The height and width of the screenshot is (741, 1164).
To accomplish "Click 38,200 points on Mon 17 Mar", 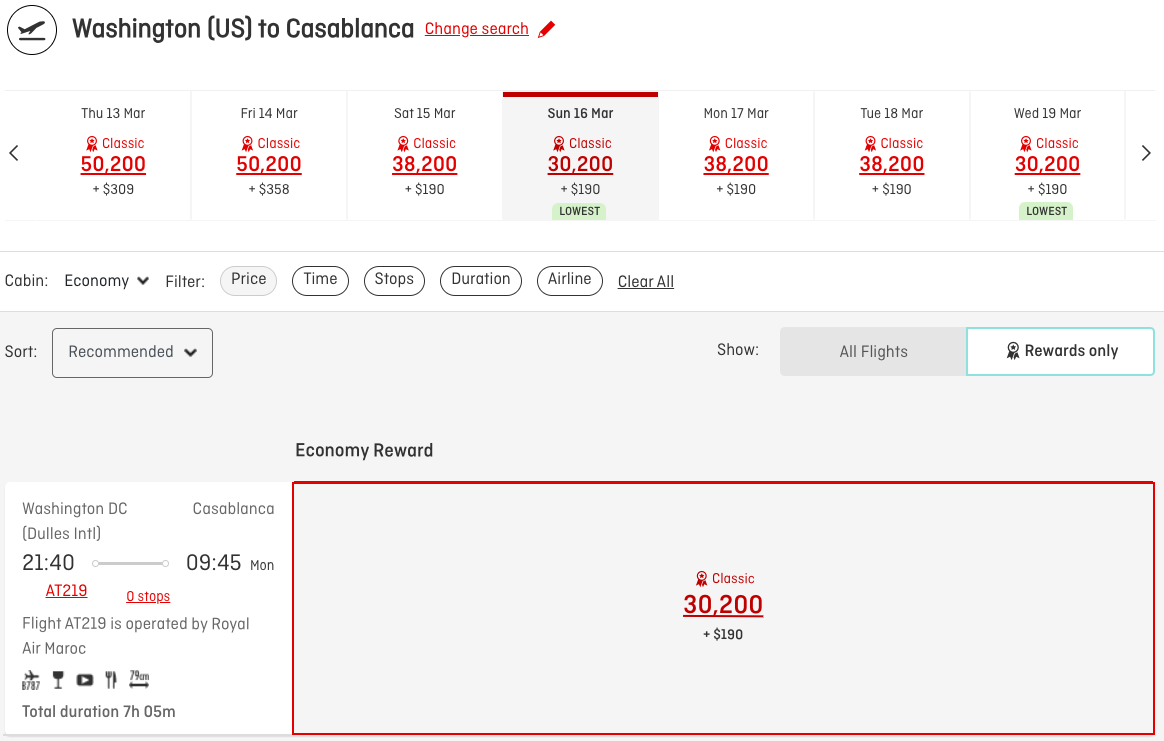I will pos(736,164).
